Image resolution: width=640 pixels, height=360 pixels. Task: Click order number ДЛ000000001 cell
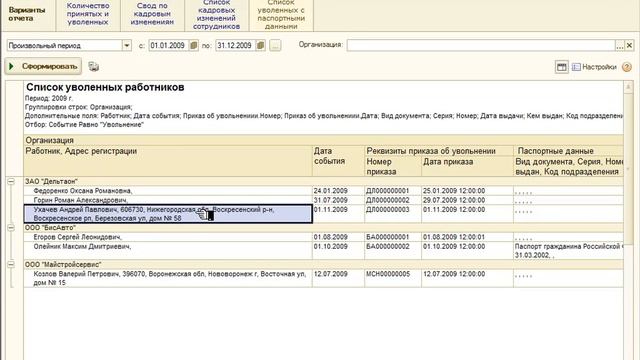393,191
